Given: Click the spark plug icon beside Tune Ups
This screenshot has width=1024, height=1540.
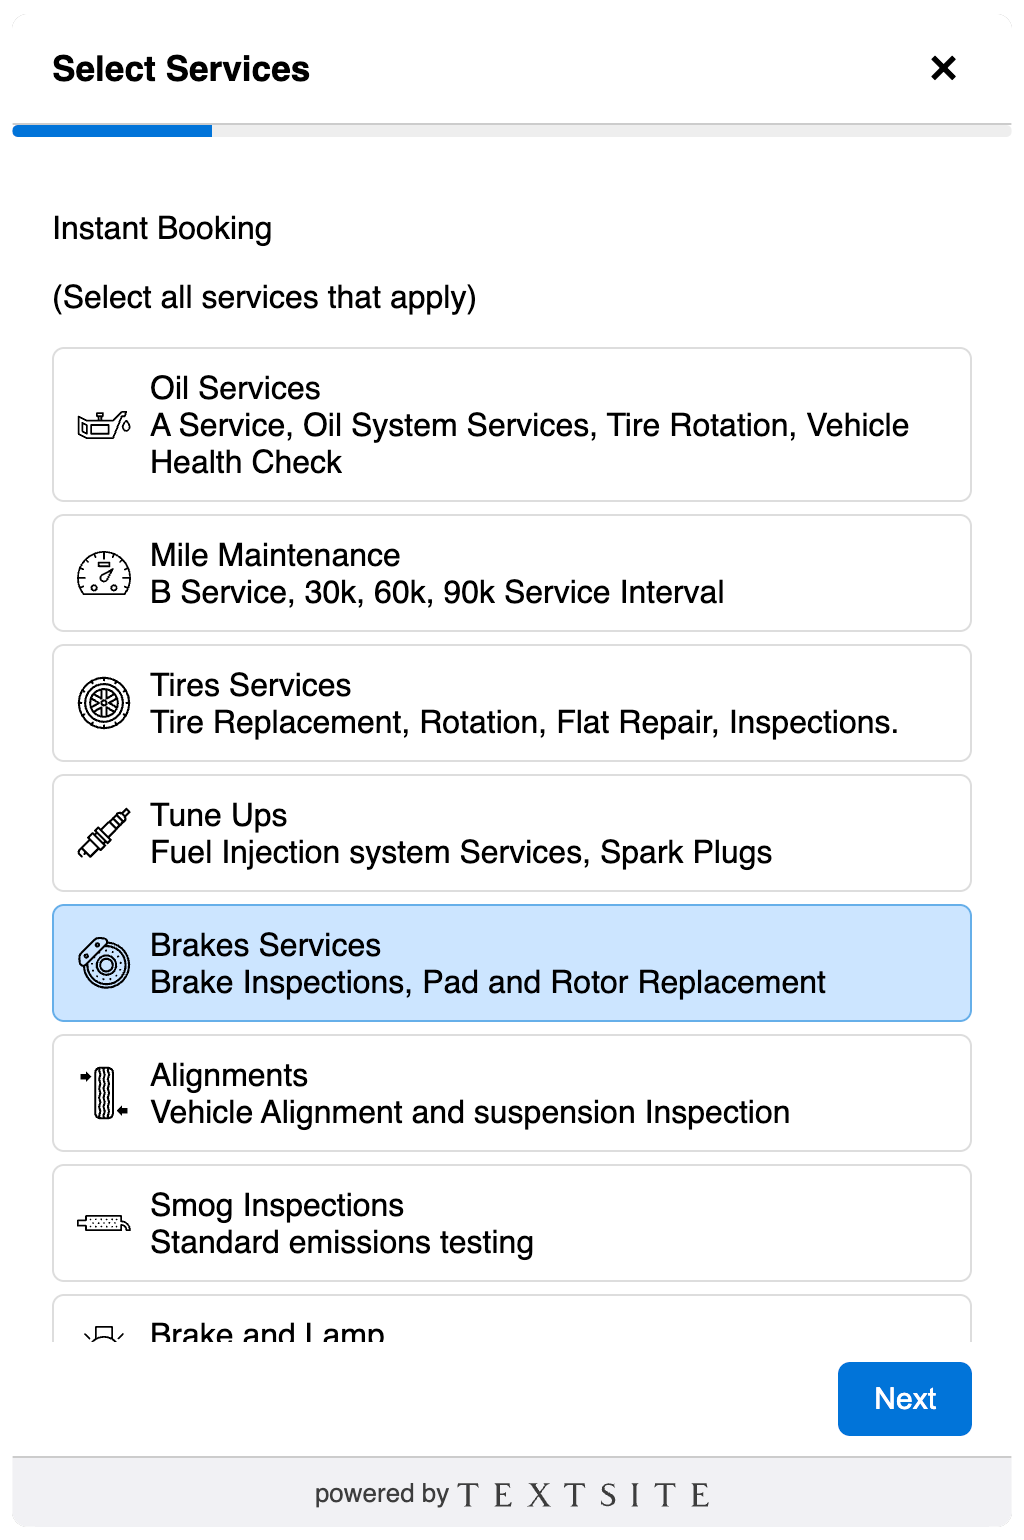Looking at the screenshot, I should (103, 833).
